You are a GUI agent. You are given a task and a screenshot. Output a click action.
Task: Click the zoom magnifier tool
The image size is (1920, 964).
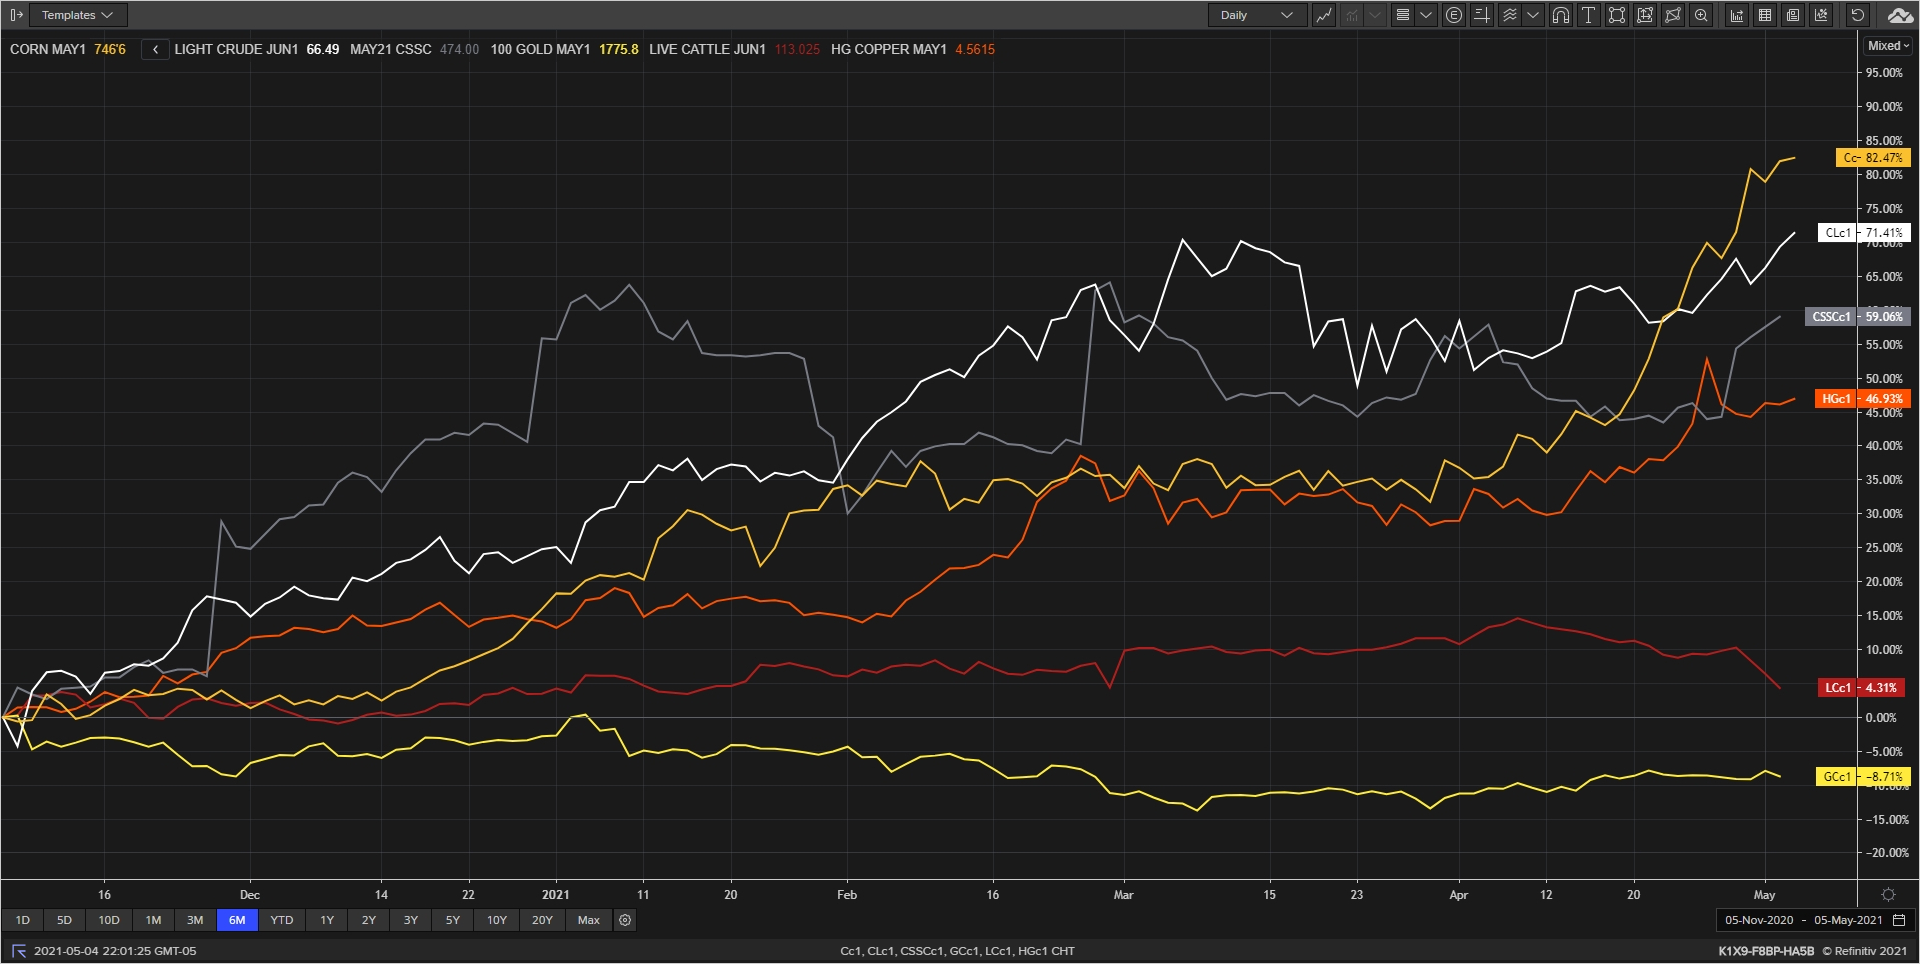(1701, 15)
